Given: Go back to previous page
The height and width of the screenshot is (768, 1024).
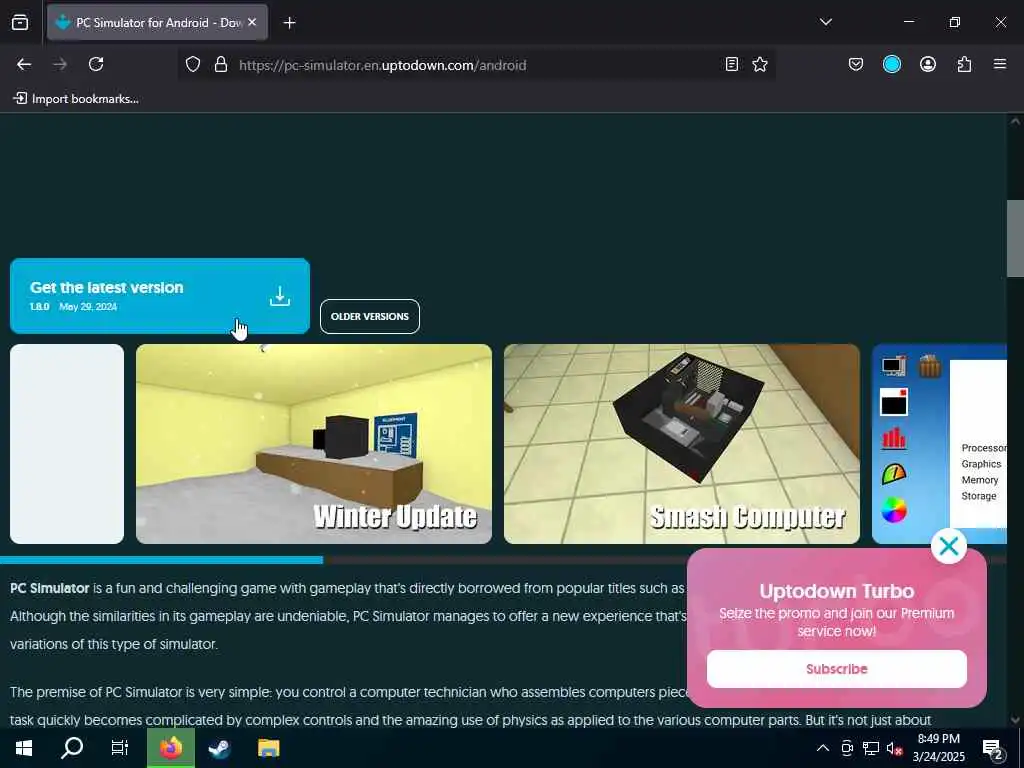Looking at the screenshot, I should coord(24,64).
